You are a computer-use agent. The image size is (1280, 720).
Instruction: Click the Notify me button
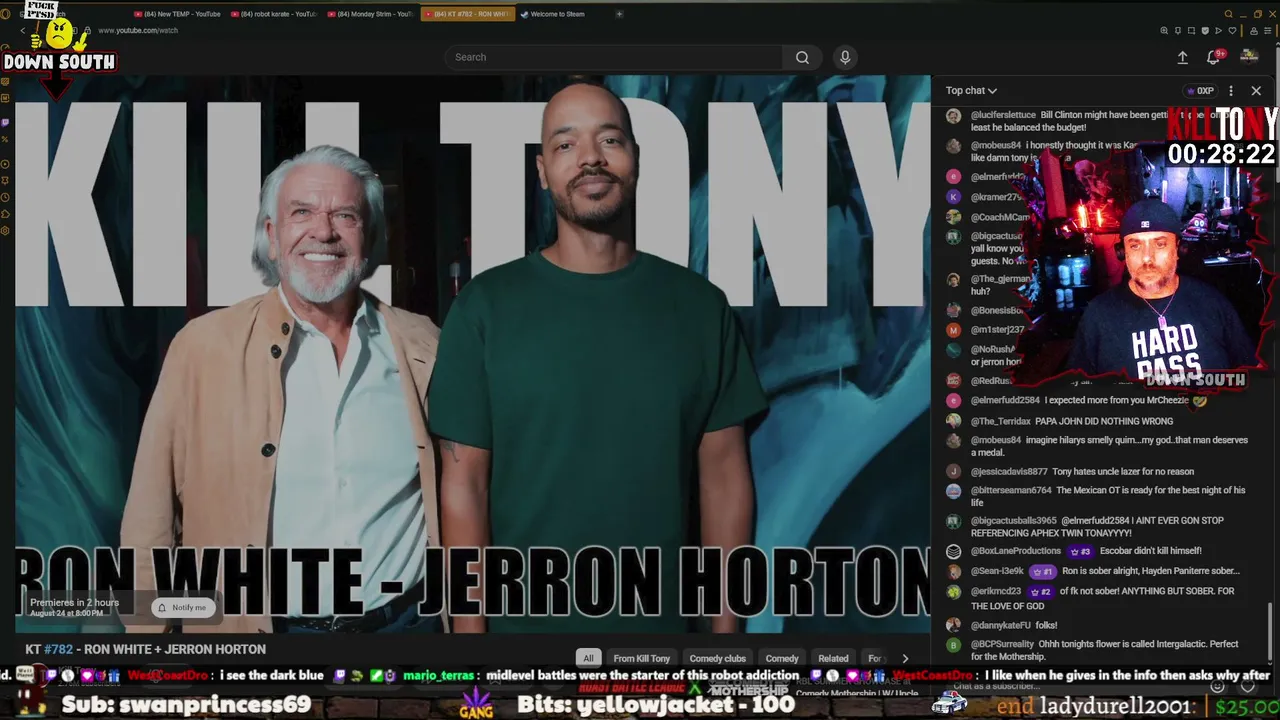click(182, 607)
